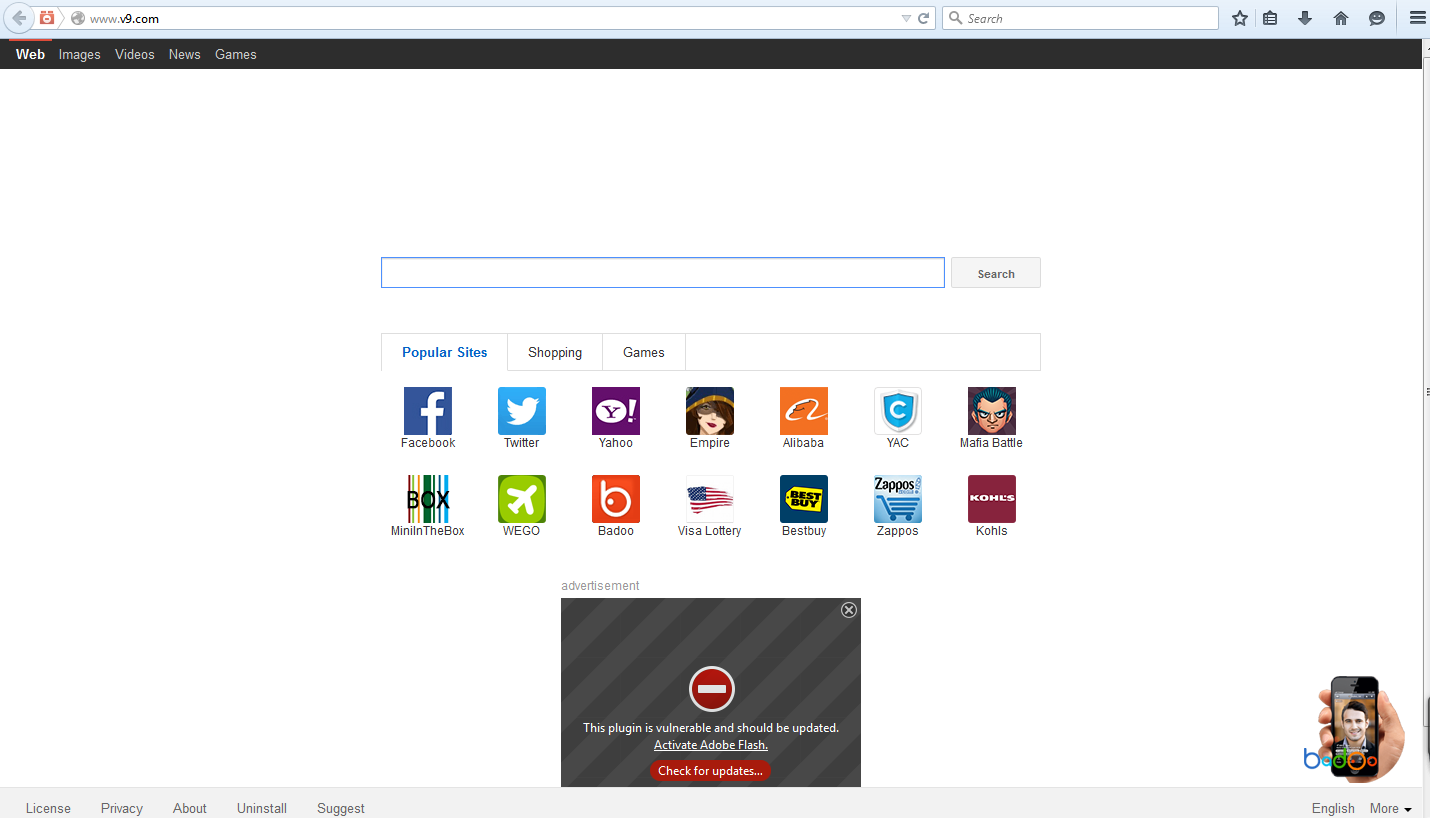Open the Zappos cart icon

point(898,499)
